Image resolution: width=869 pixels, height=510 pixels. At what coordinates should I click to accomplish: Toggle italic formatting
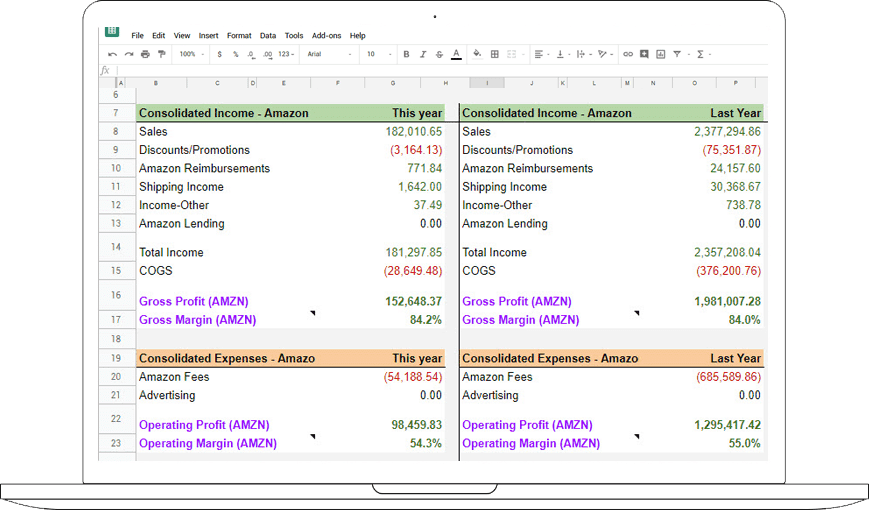423,54
